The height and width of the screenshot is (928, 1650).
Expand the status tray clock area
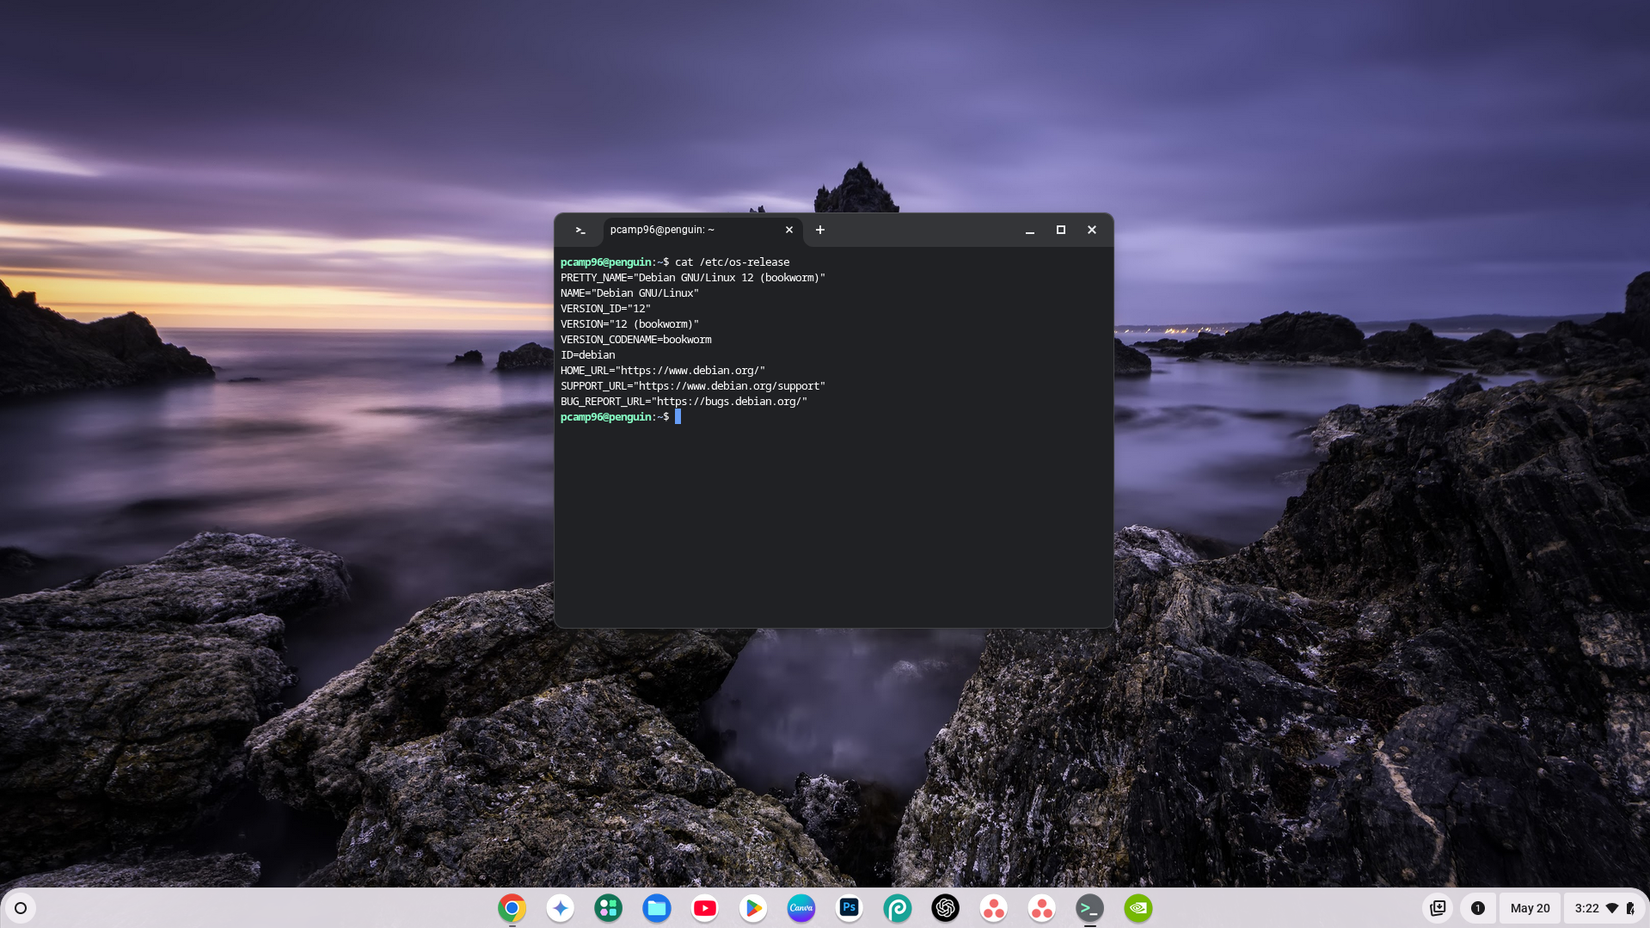(1589, 908)
